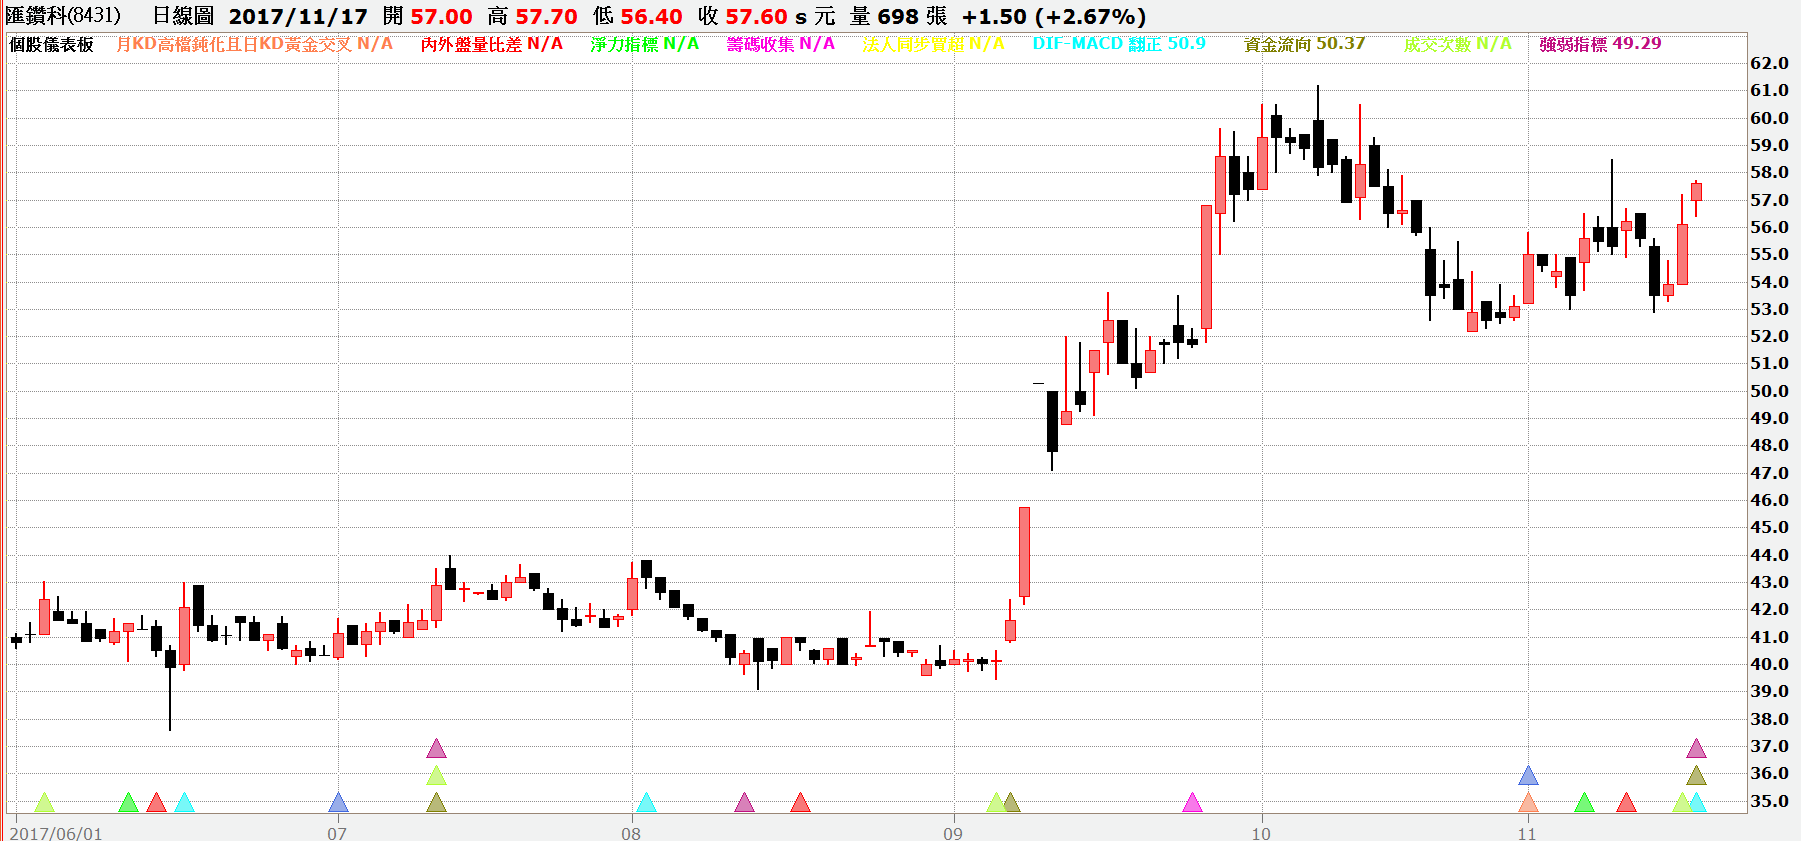Click the 資金流向 50.37 indicator
The height and width of the screenshot is (841, 1801).
click(1304, 44)
